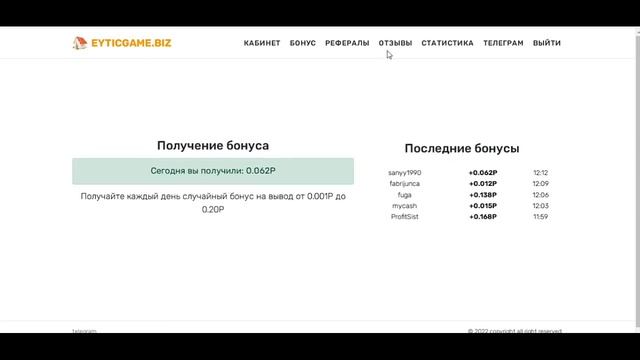Click the 12:06 timestamp

click(541, 195)
